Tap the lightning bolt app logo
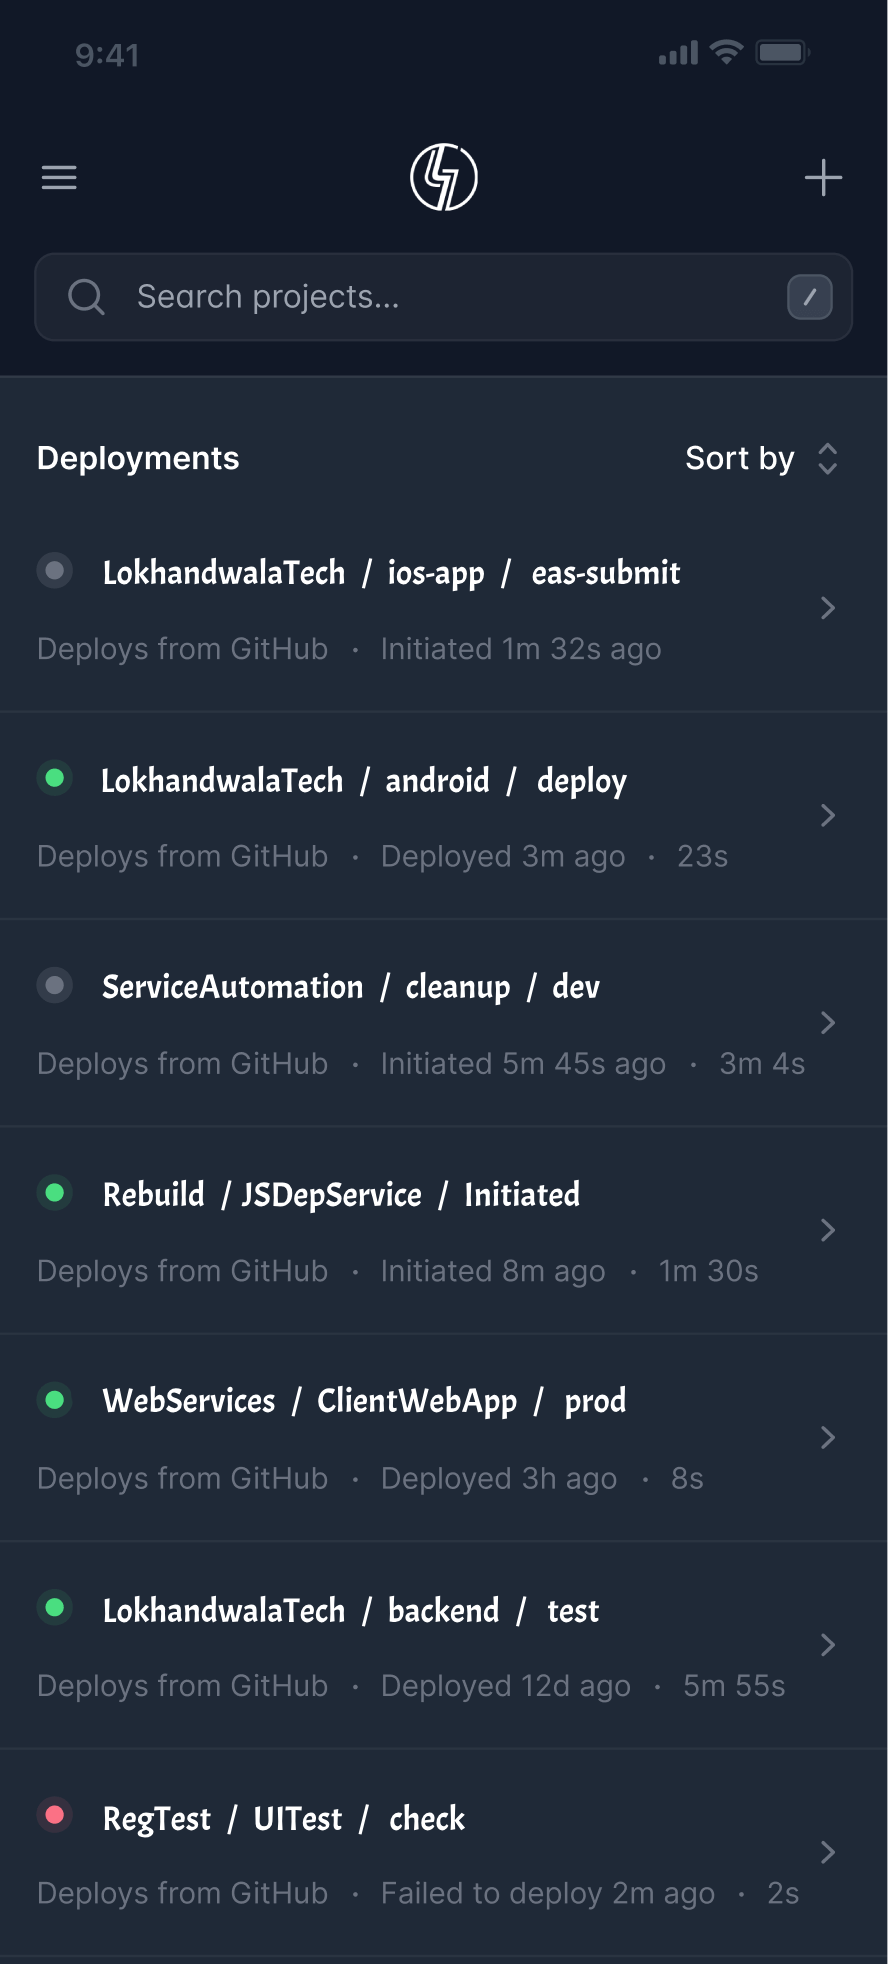 (x=444, y=178)
